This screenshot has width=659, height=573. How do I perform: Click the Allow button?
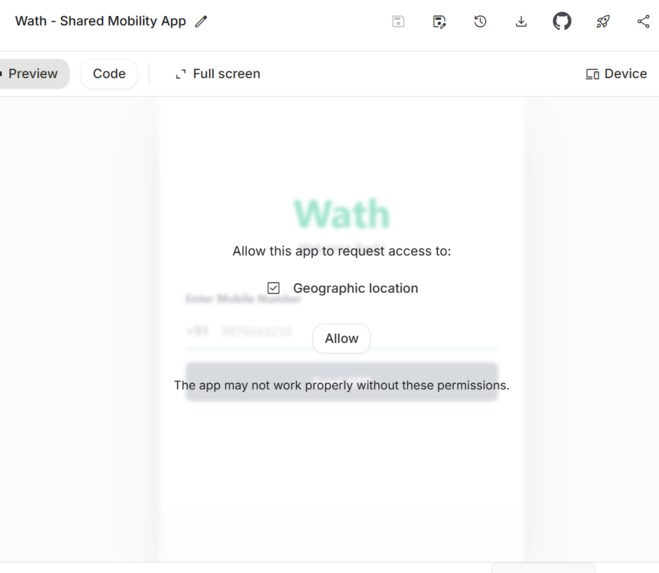pyautogui.click(x=342, y=338)
